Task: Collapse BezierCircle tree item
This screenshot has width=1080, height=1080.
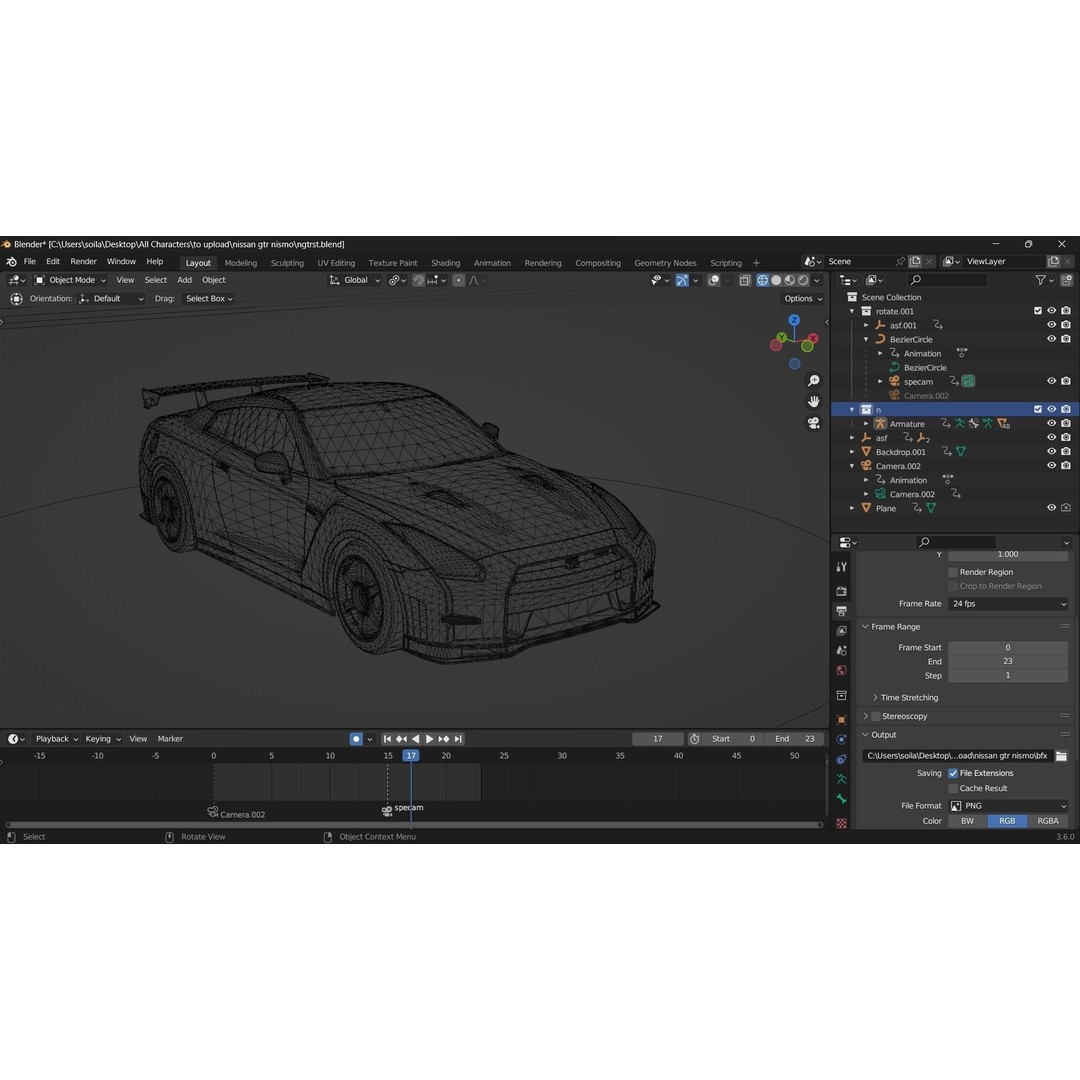Action: (866, 340)
